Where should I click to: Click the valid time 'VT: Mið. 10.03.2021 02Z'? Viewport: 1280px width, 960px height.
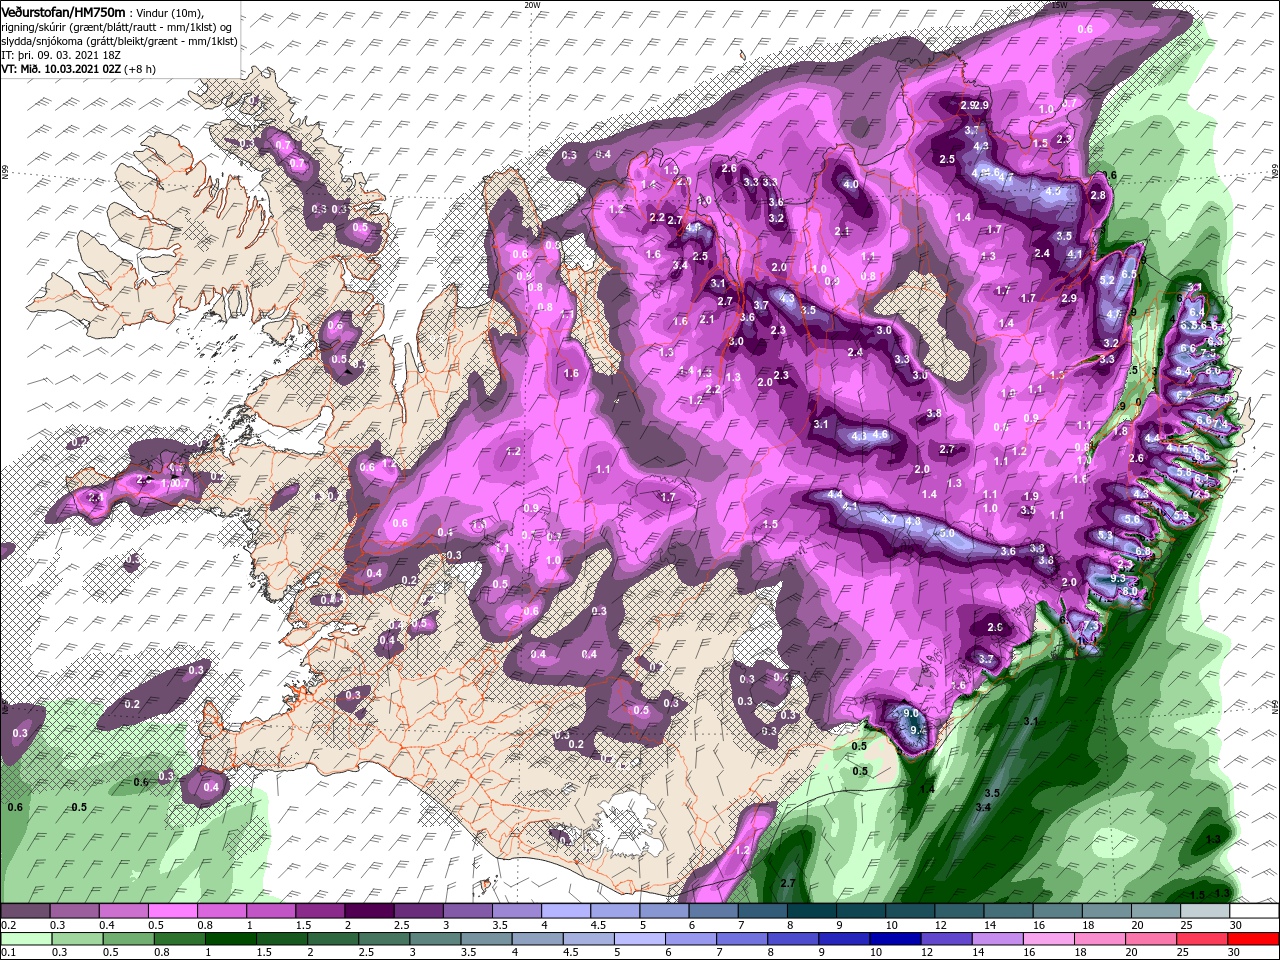pos(61,68)
